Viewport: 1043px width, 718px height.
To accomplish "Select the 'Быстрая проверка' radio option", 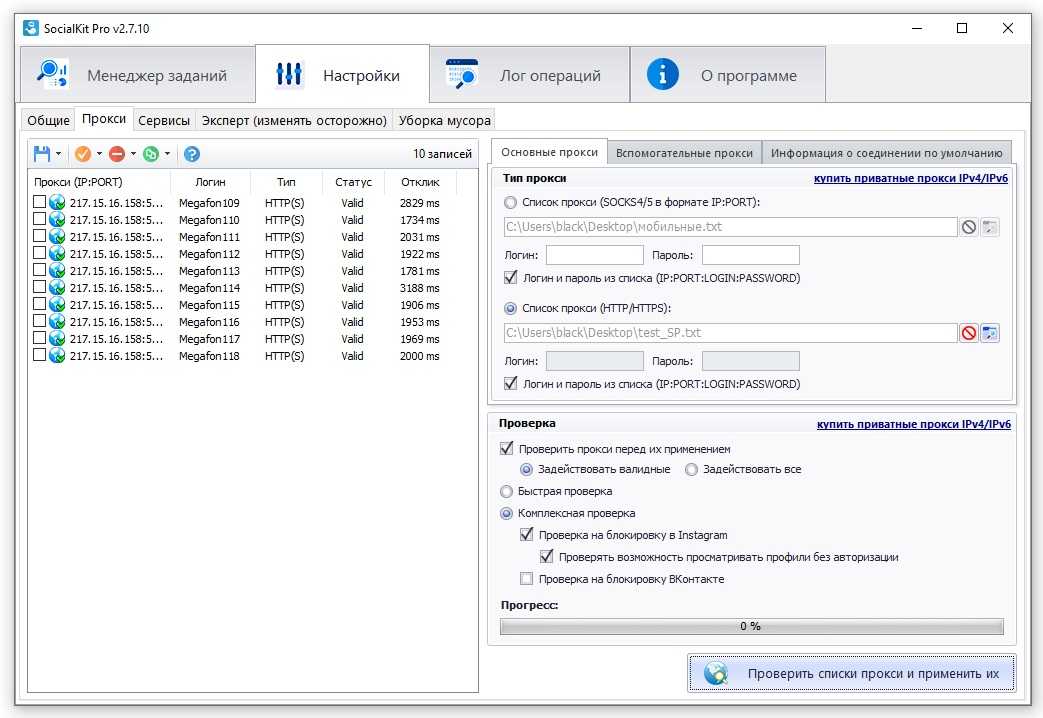I will click(x=507, y=491).
